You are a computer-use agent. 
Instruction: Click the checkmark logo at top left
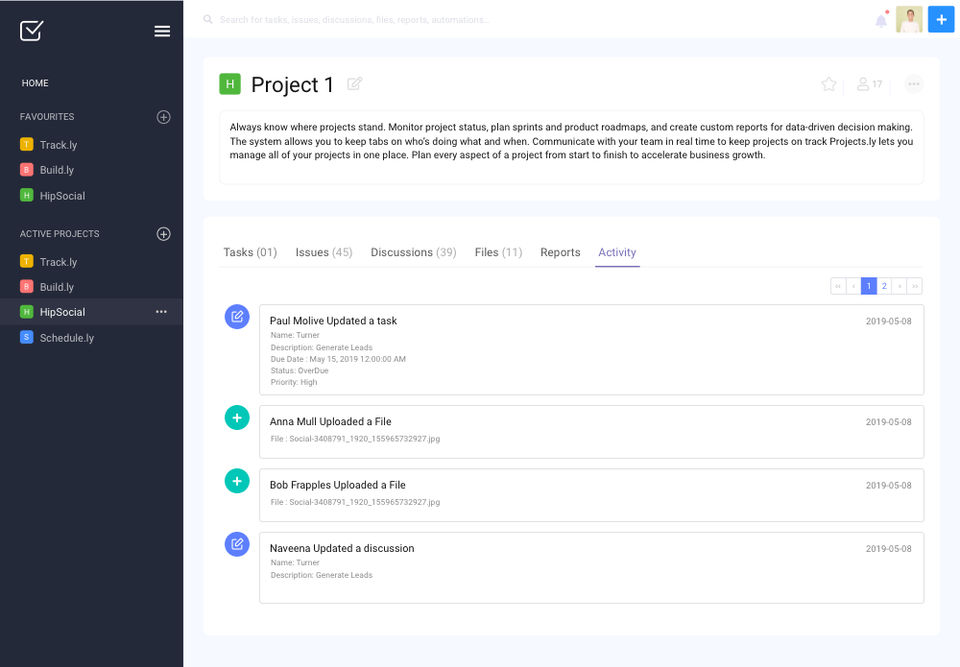[x=32, y=31]
